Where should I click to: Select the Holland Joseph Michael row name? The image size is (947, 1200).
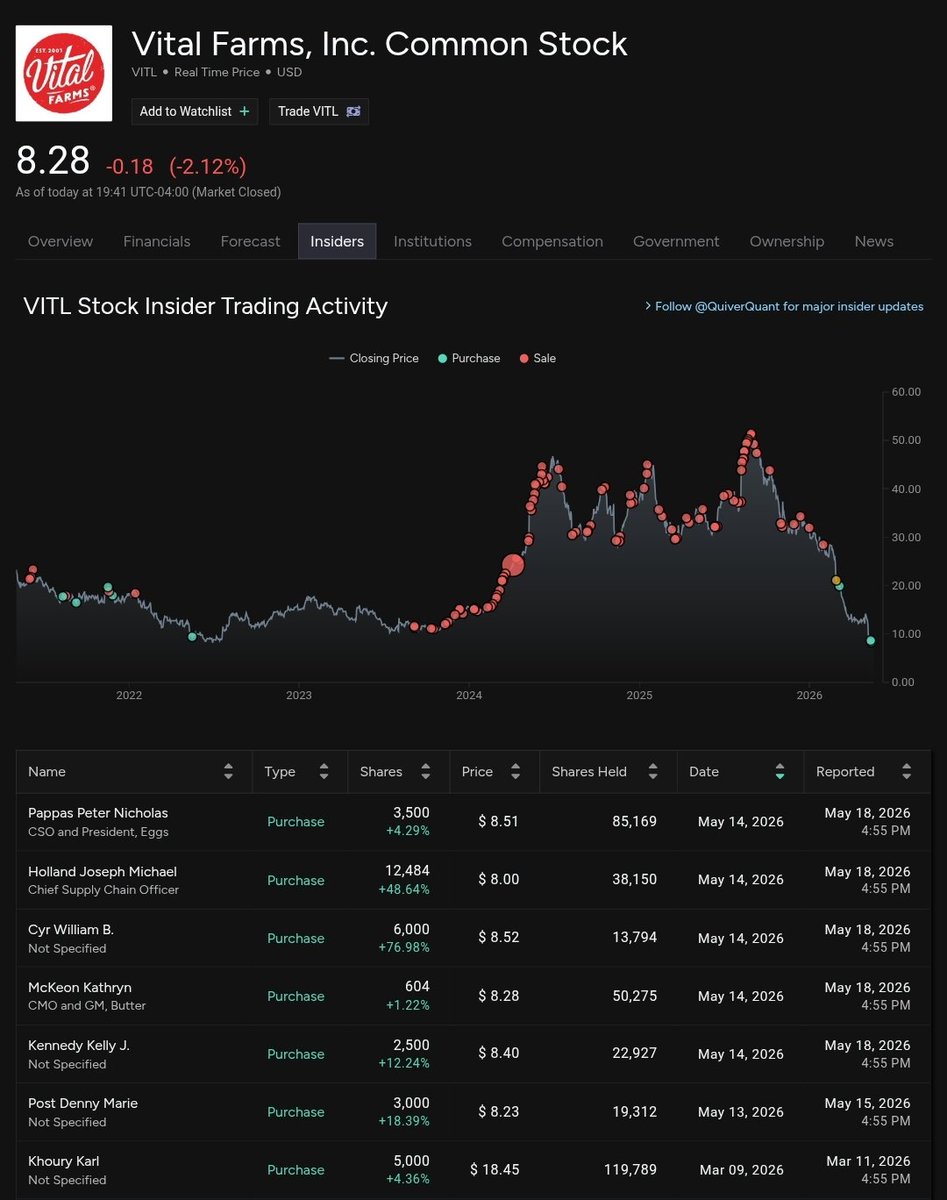(102, 871)
